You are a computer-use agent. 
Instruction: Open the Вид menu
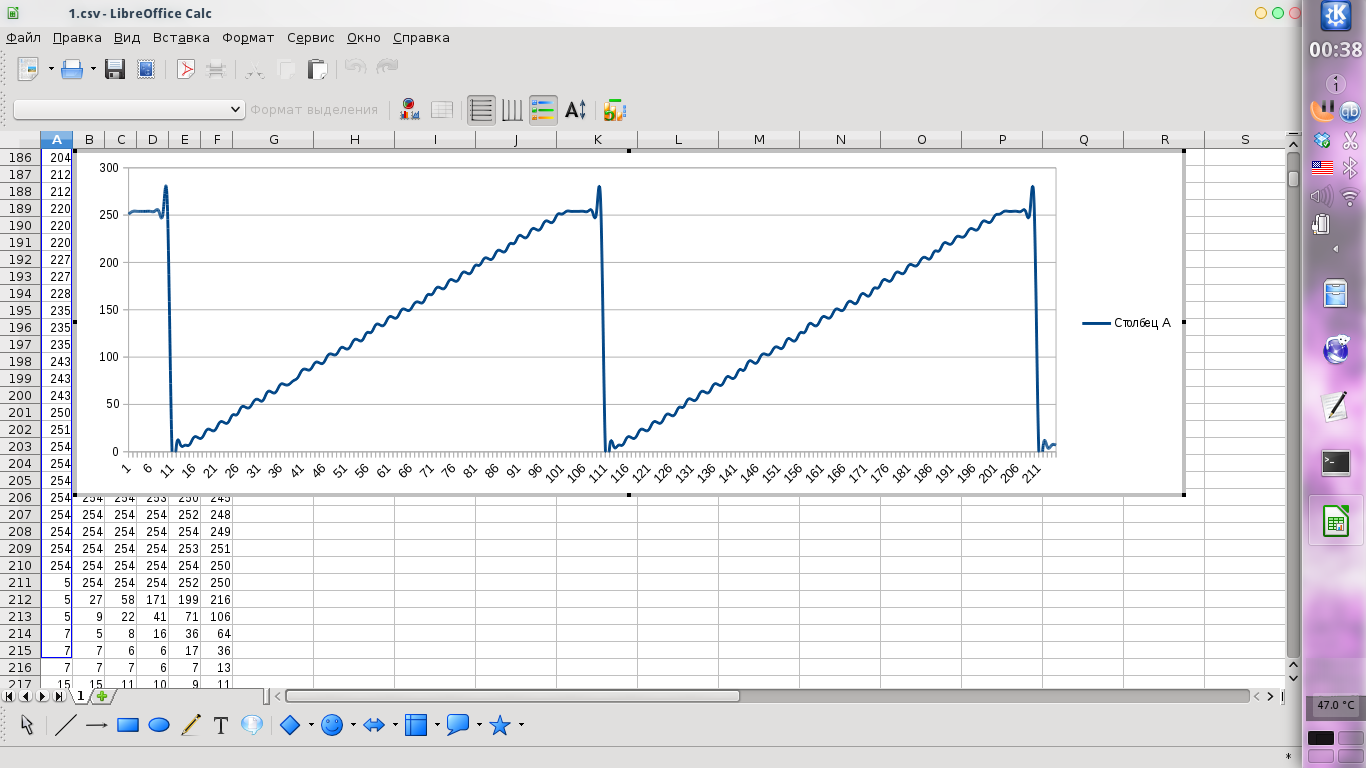(x=127, y=38)
